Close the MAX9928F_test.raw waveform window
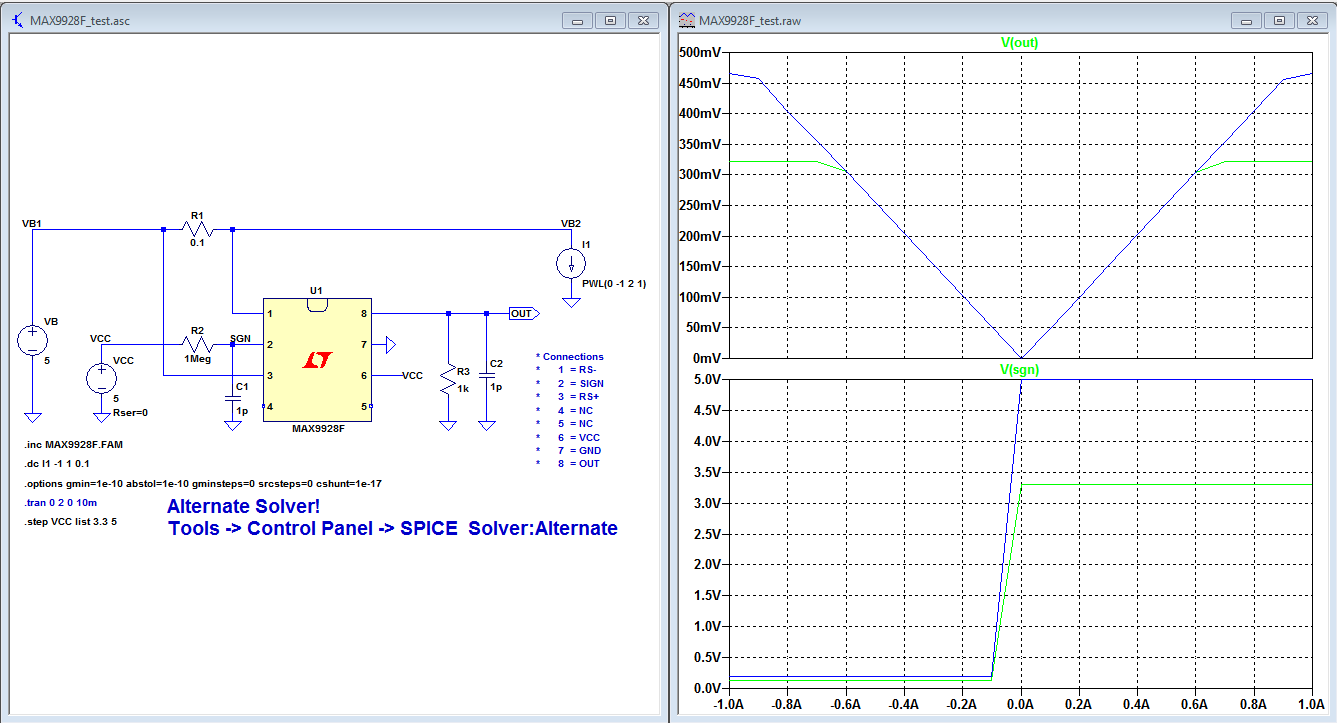The image size is (1337, 723). click(x=1311, y=19)
